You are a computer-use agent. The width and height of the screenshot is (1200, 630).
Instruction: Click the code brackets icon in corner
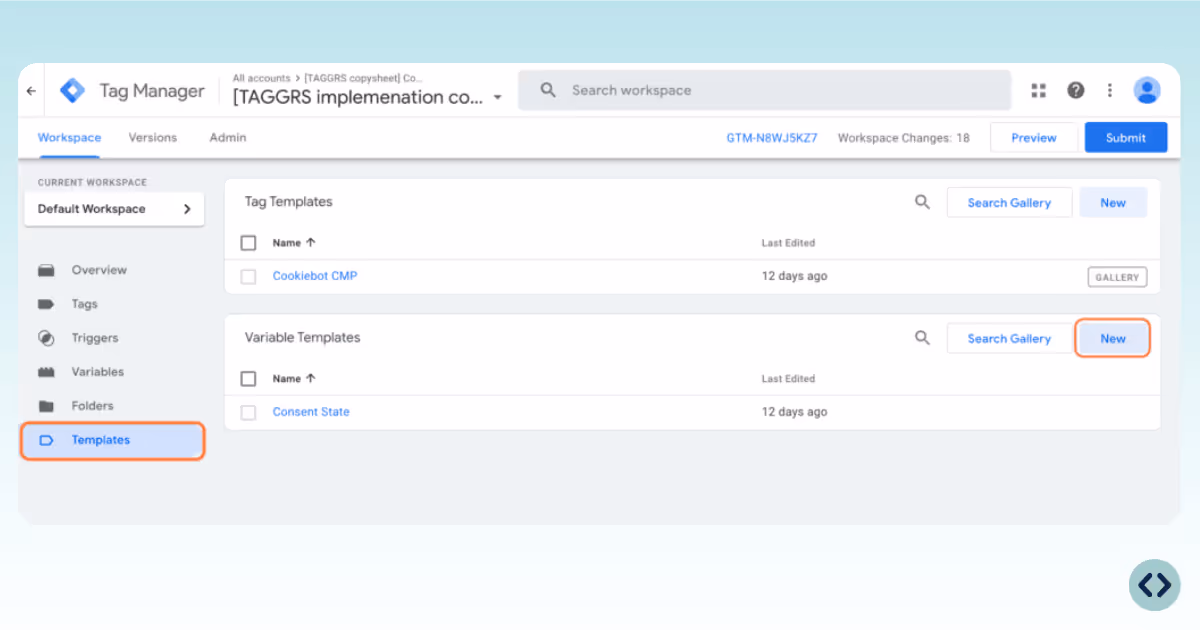(x=1155, y=585)
